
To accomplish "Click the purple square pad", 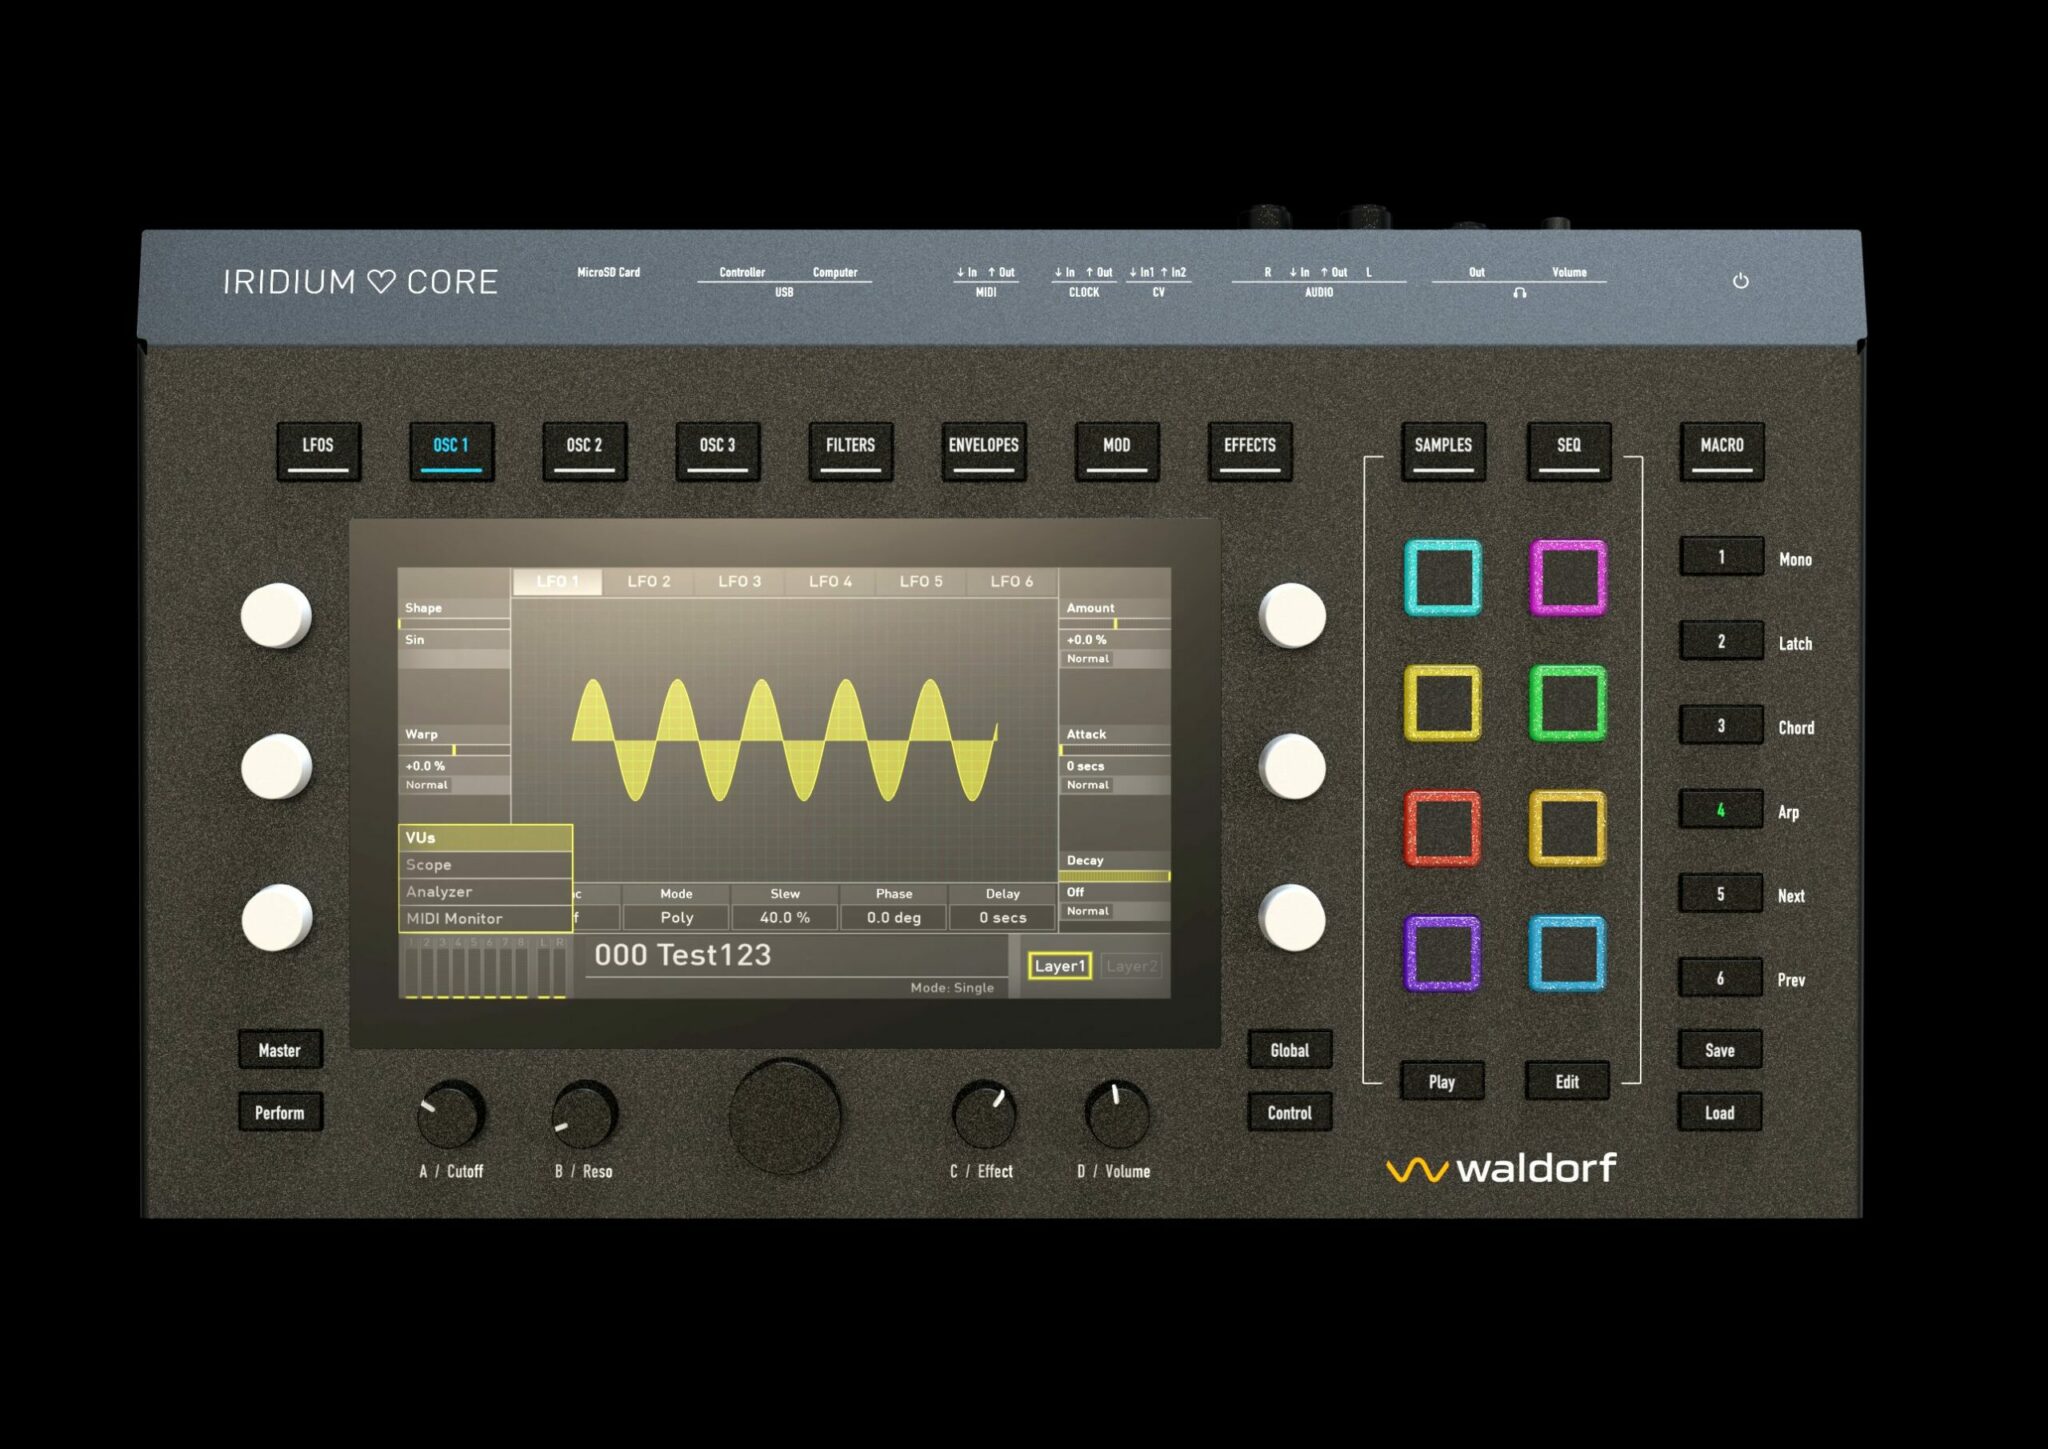I will point(1442,953).
